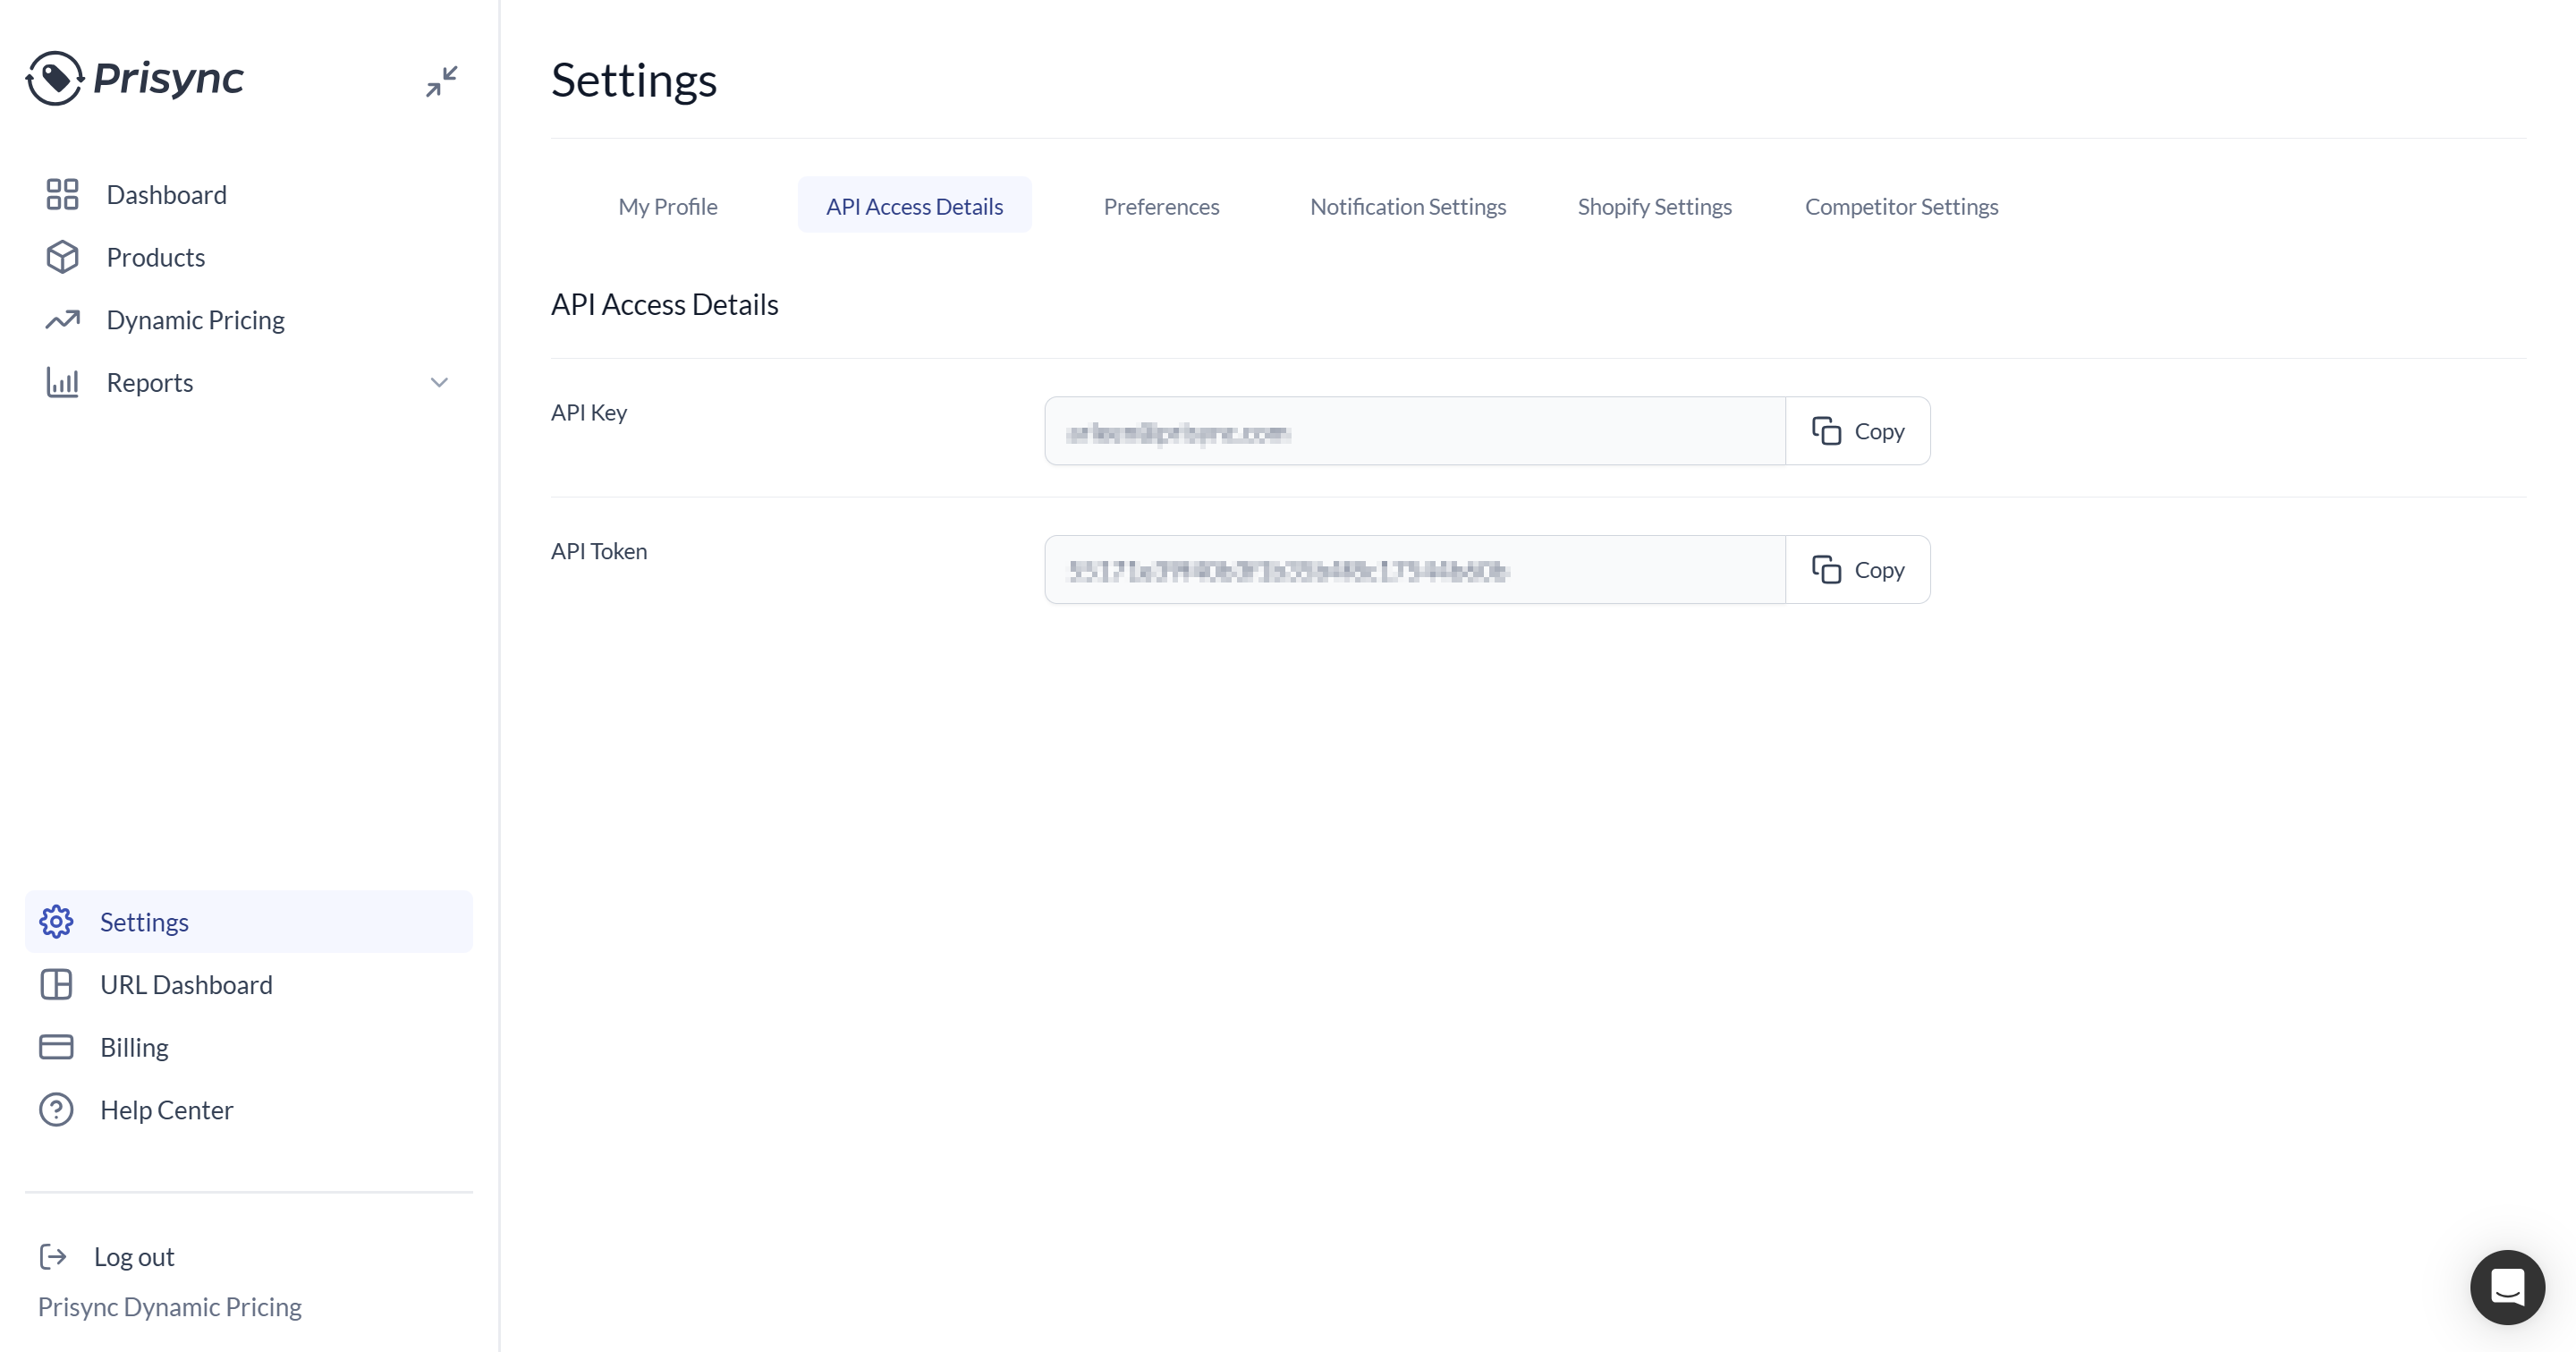
Task: Select Shopify Settings tab
Action: pos(1654,206)
